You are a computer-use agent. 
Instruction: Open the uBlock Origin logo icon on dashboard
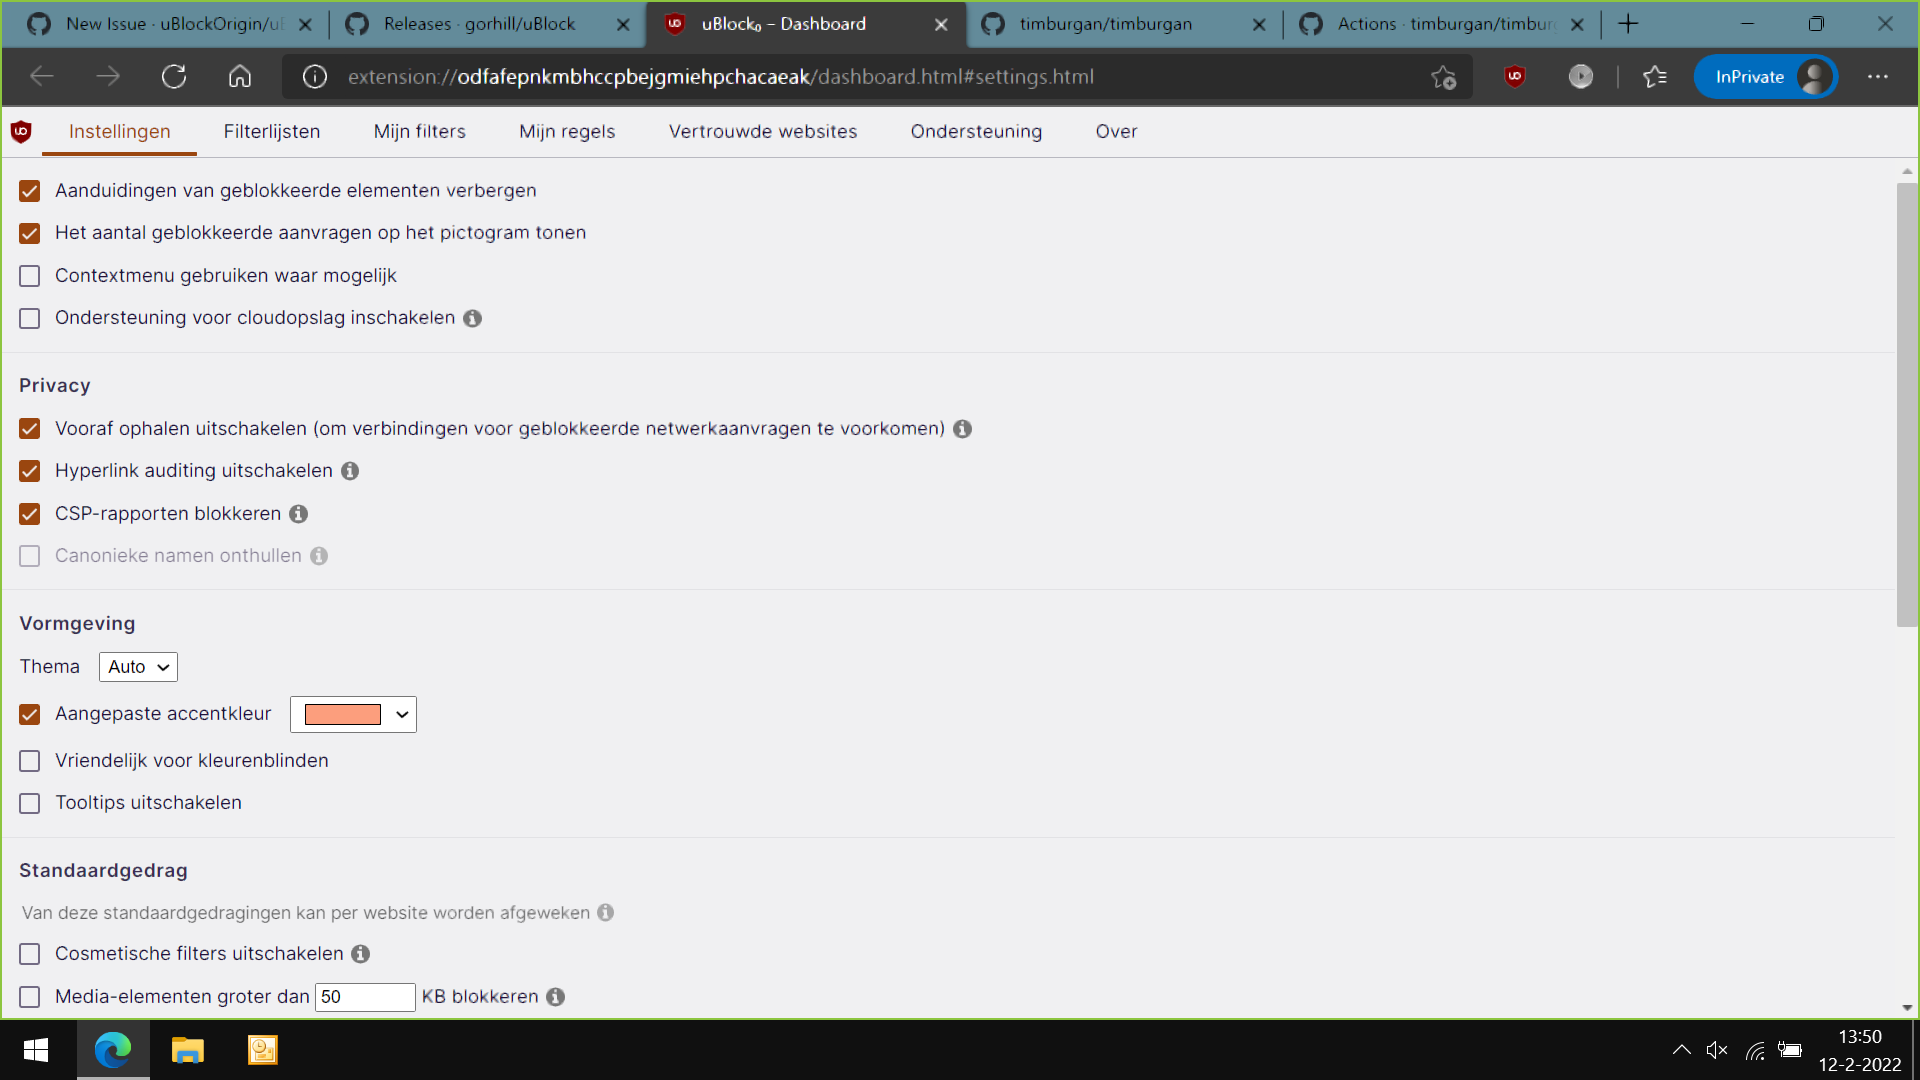(x=20, y=131)
